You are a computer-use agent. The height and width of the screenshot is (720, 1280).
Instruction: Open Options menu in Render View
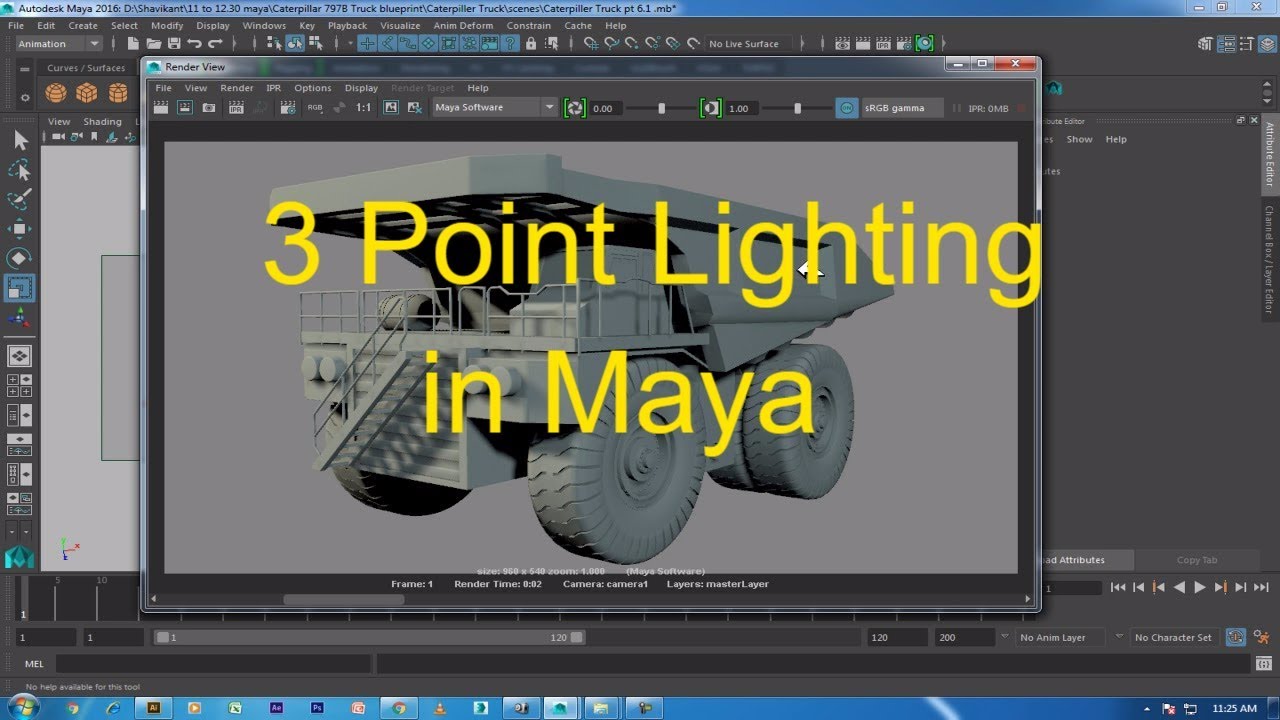tap(313, 88)
